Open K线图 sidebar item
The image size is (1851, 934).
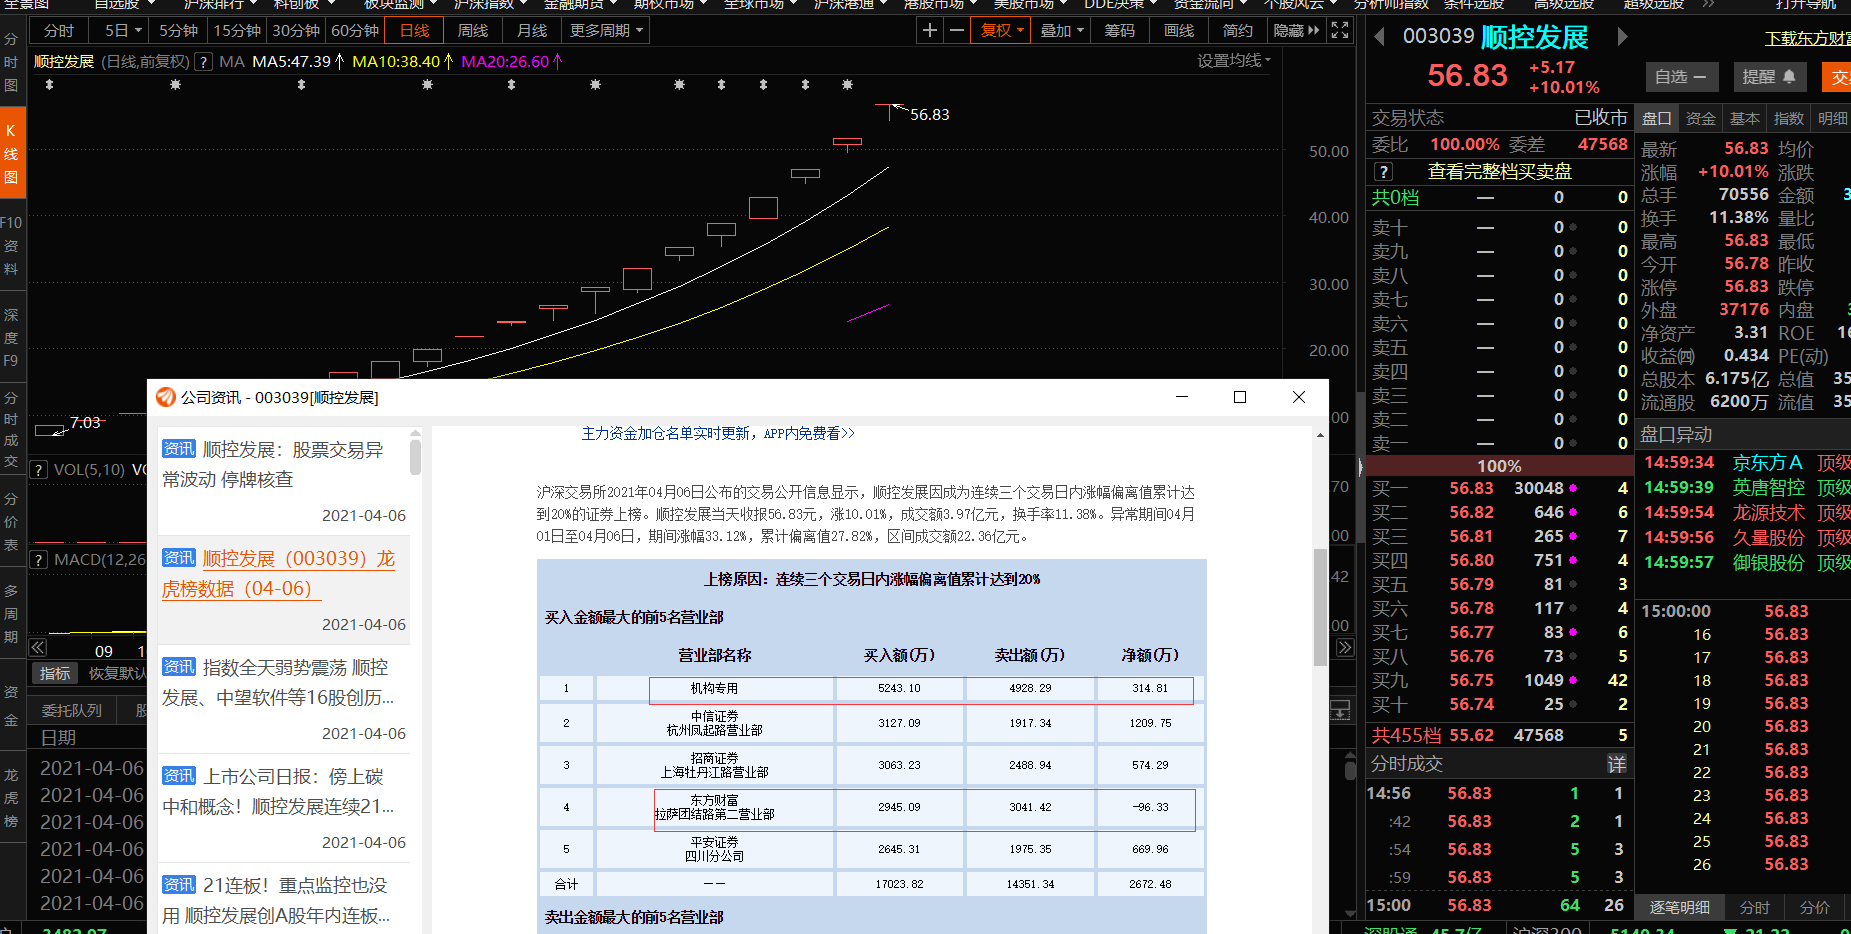(x=11, y=154)
